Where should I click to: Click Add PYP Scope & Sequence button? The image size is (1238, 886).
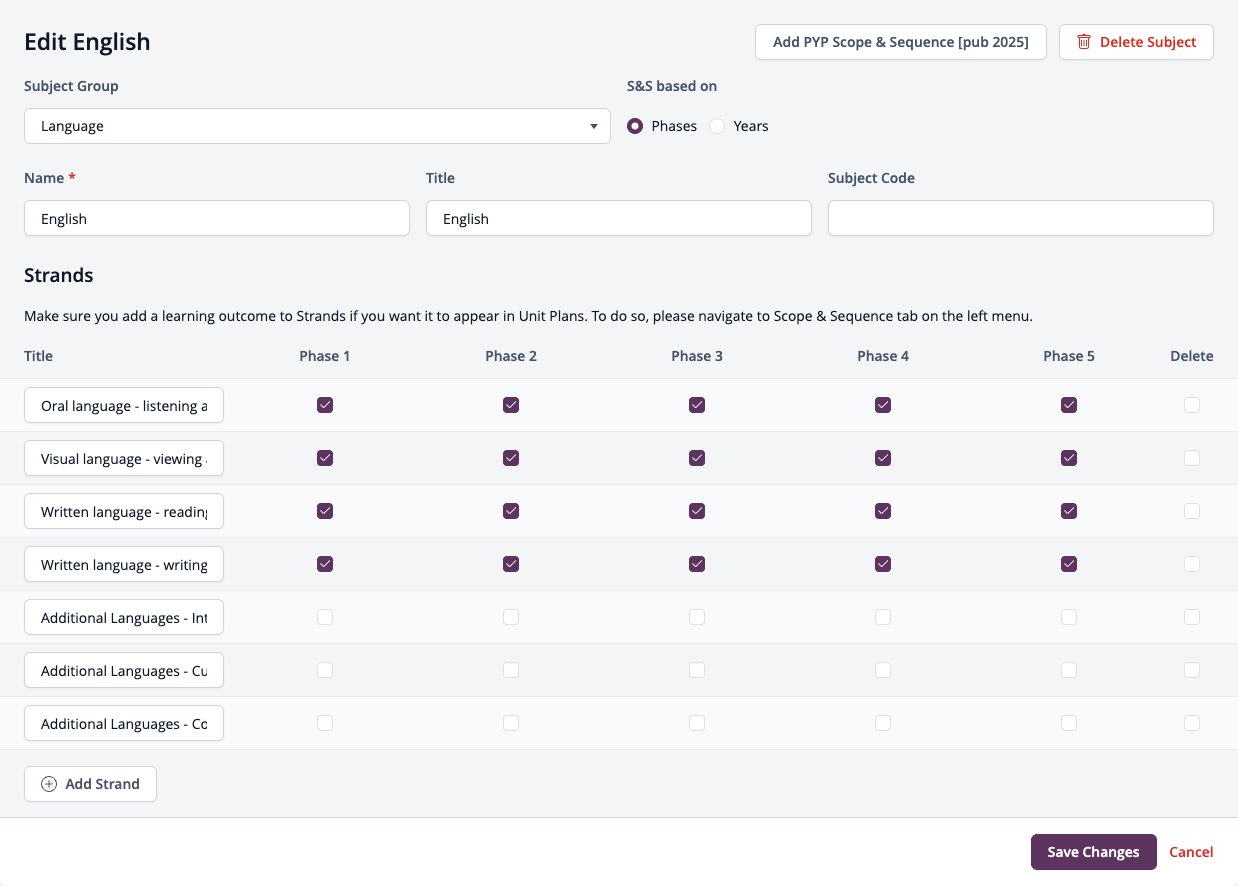click(901, 42)
